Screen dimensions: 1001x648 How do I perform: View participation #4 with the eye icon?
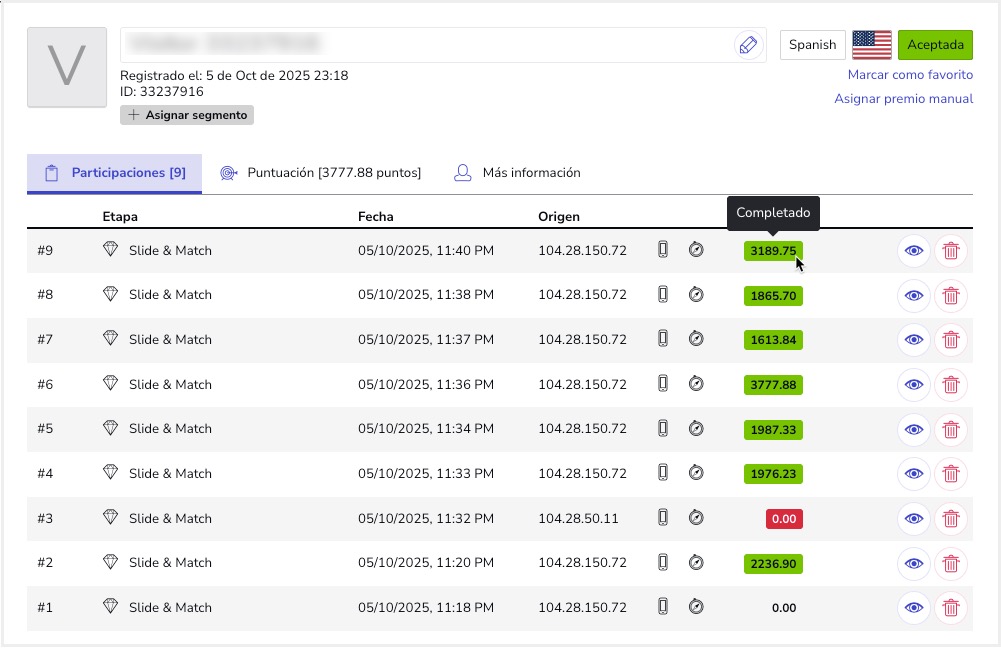pos(913,473)
